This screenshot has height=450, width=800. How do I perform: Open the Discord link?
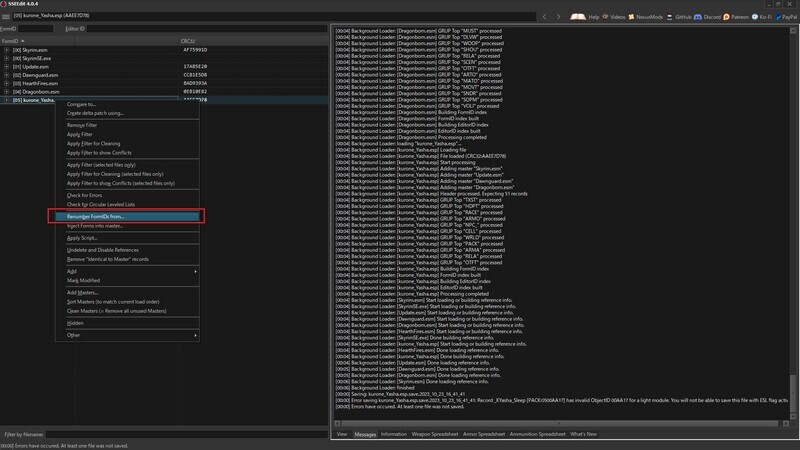[x=707, y=17]
